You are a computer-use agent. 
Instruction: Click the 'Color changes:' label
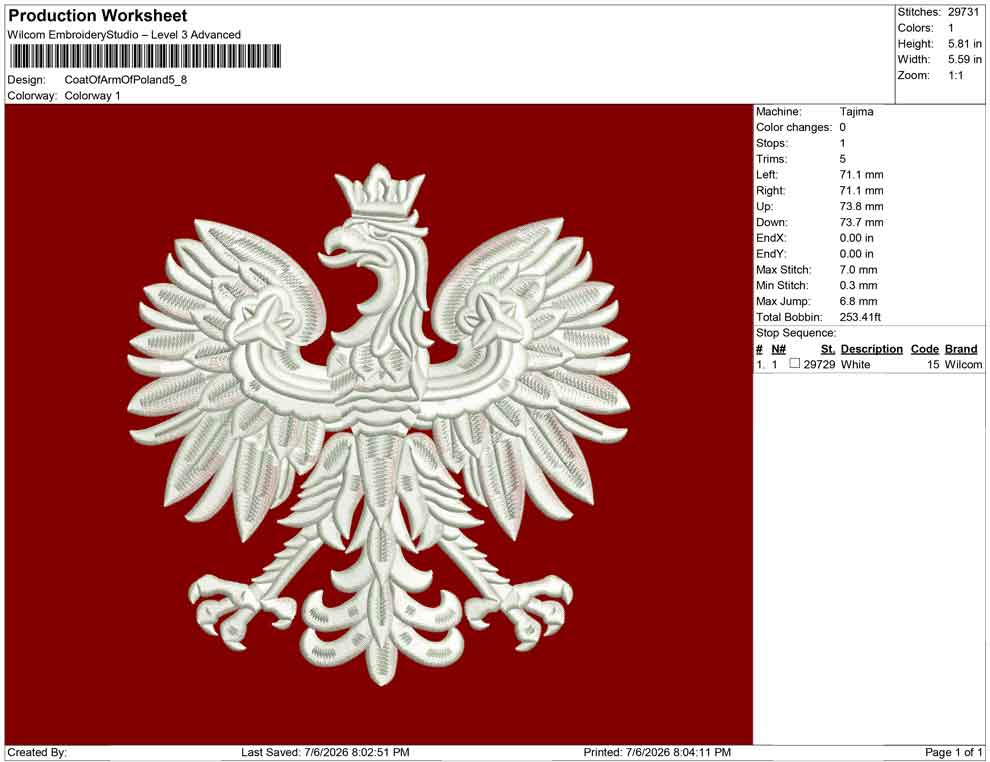(x=794, y=128)
